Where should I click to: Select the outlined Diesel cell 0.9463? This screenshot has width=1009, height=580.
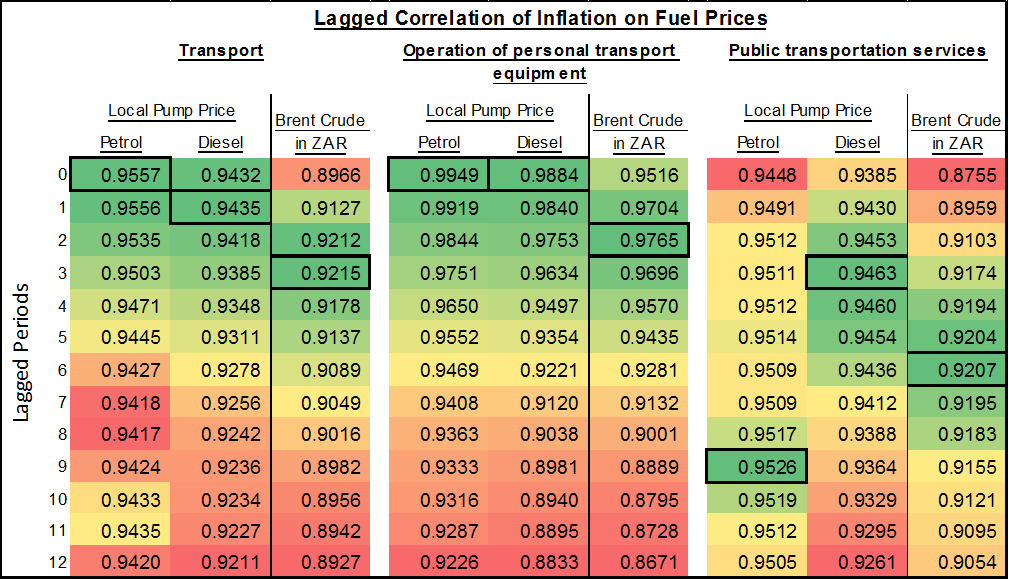pyautogui.click(x=857, y=273)
